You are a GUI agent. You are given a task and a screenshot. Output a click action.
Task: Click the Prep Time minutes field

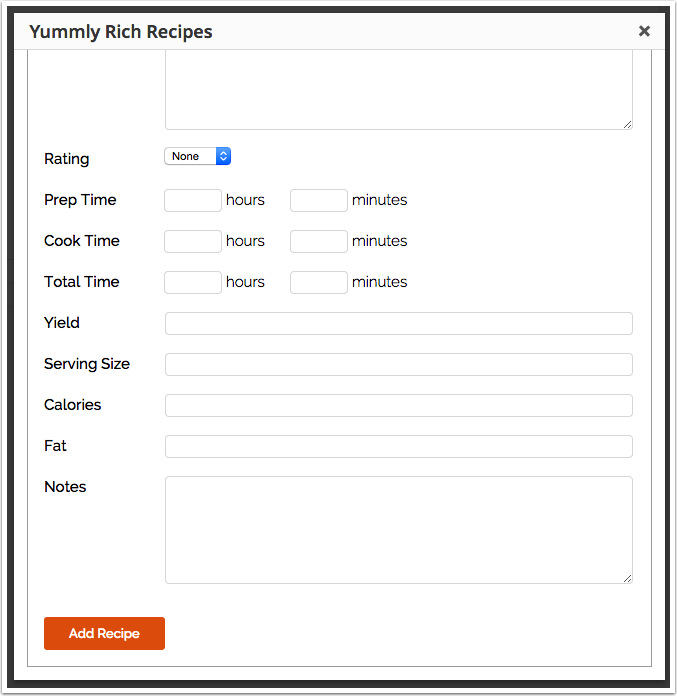click(x=319, y=200)
